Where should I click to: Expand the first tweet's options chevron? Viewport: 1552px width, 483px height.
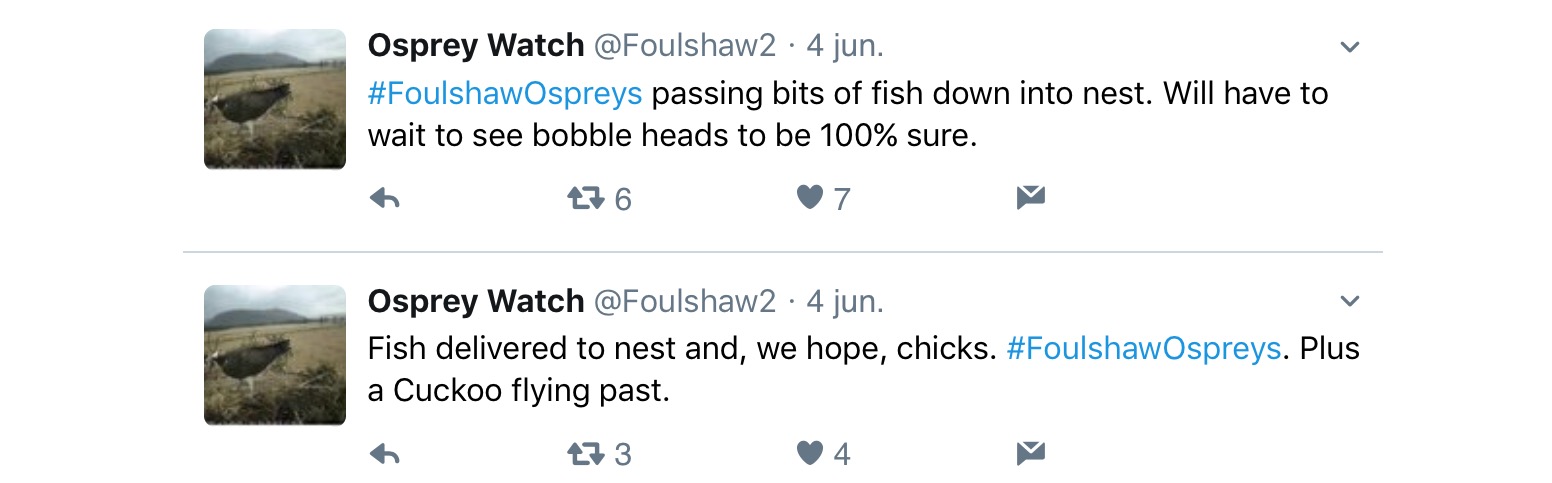point(1349,47)
